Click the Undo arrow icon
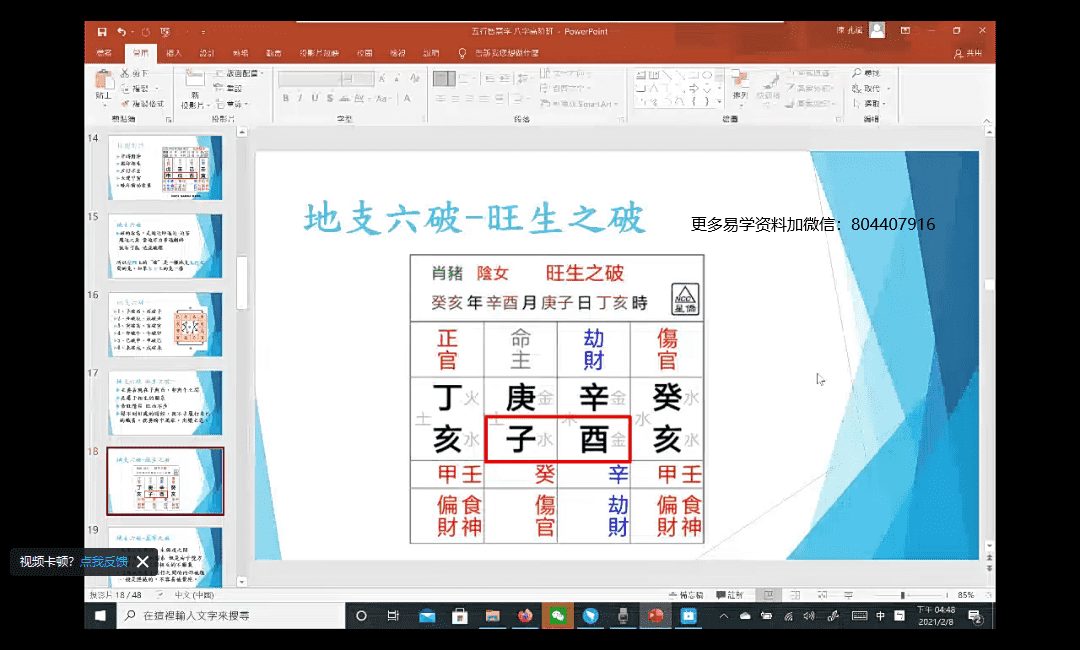Image resolution: width=1080 pixels, height=650 pixels. (120, 32)
